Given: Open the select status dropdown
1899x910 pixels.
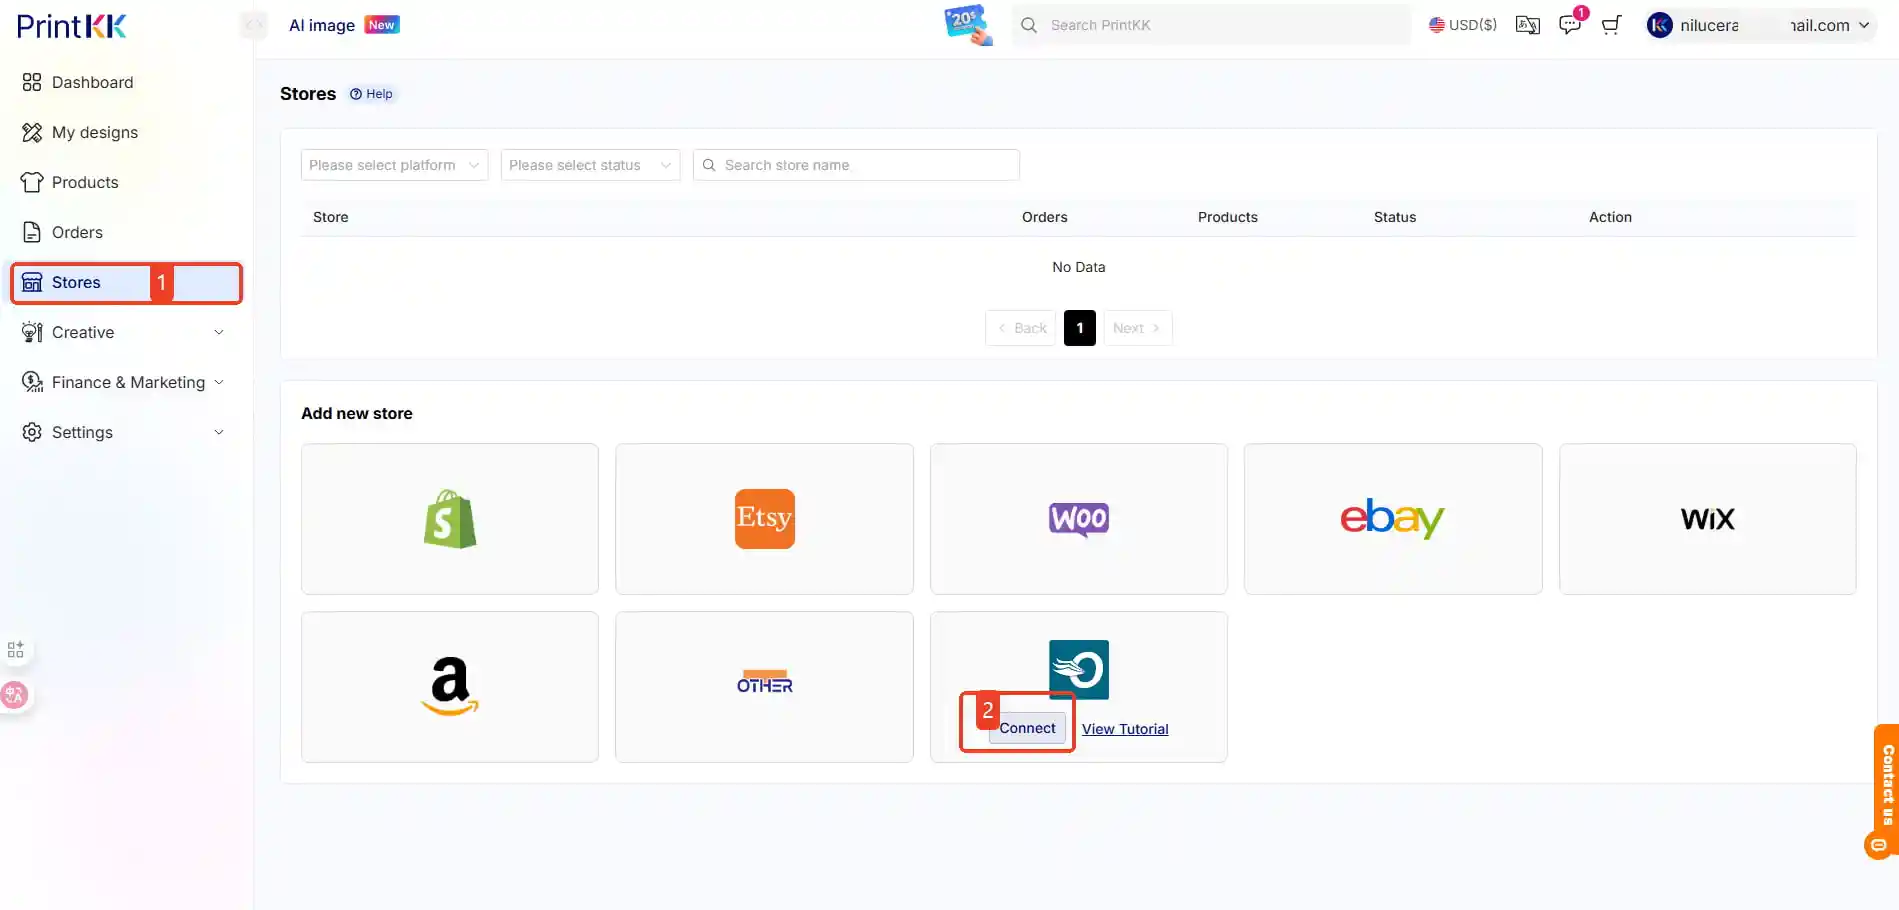Looking at the screenshot, I should coord(590,165).
